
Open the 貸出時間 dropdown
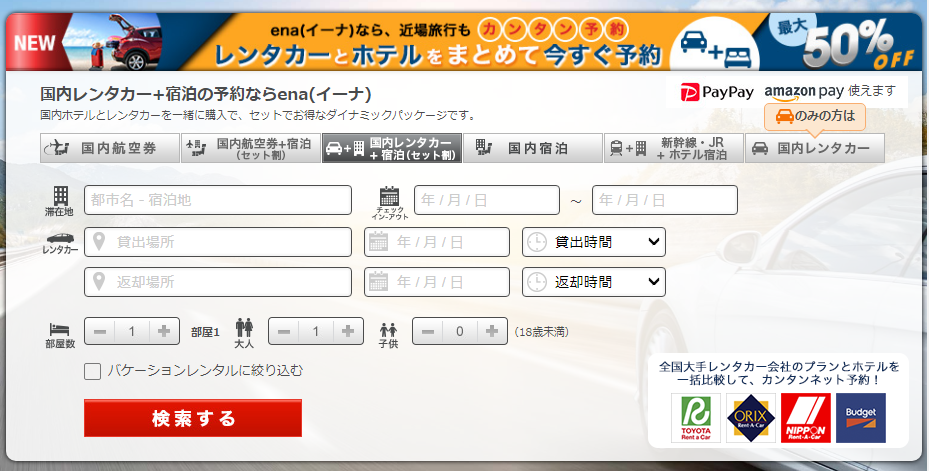coord(594,242)
